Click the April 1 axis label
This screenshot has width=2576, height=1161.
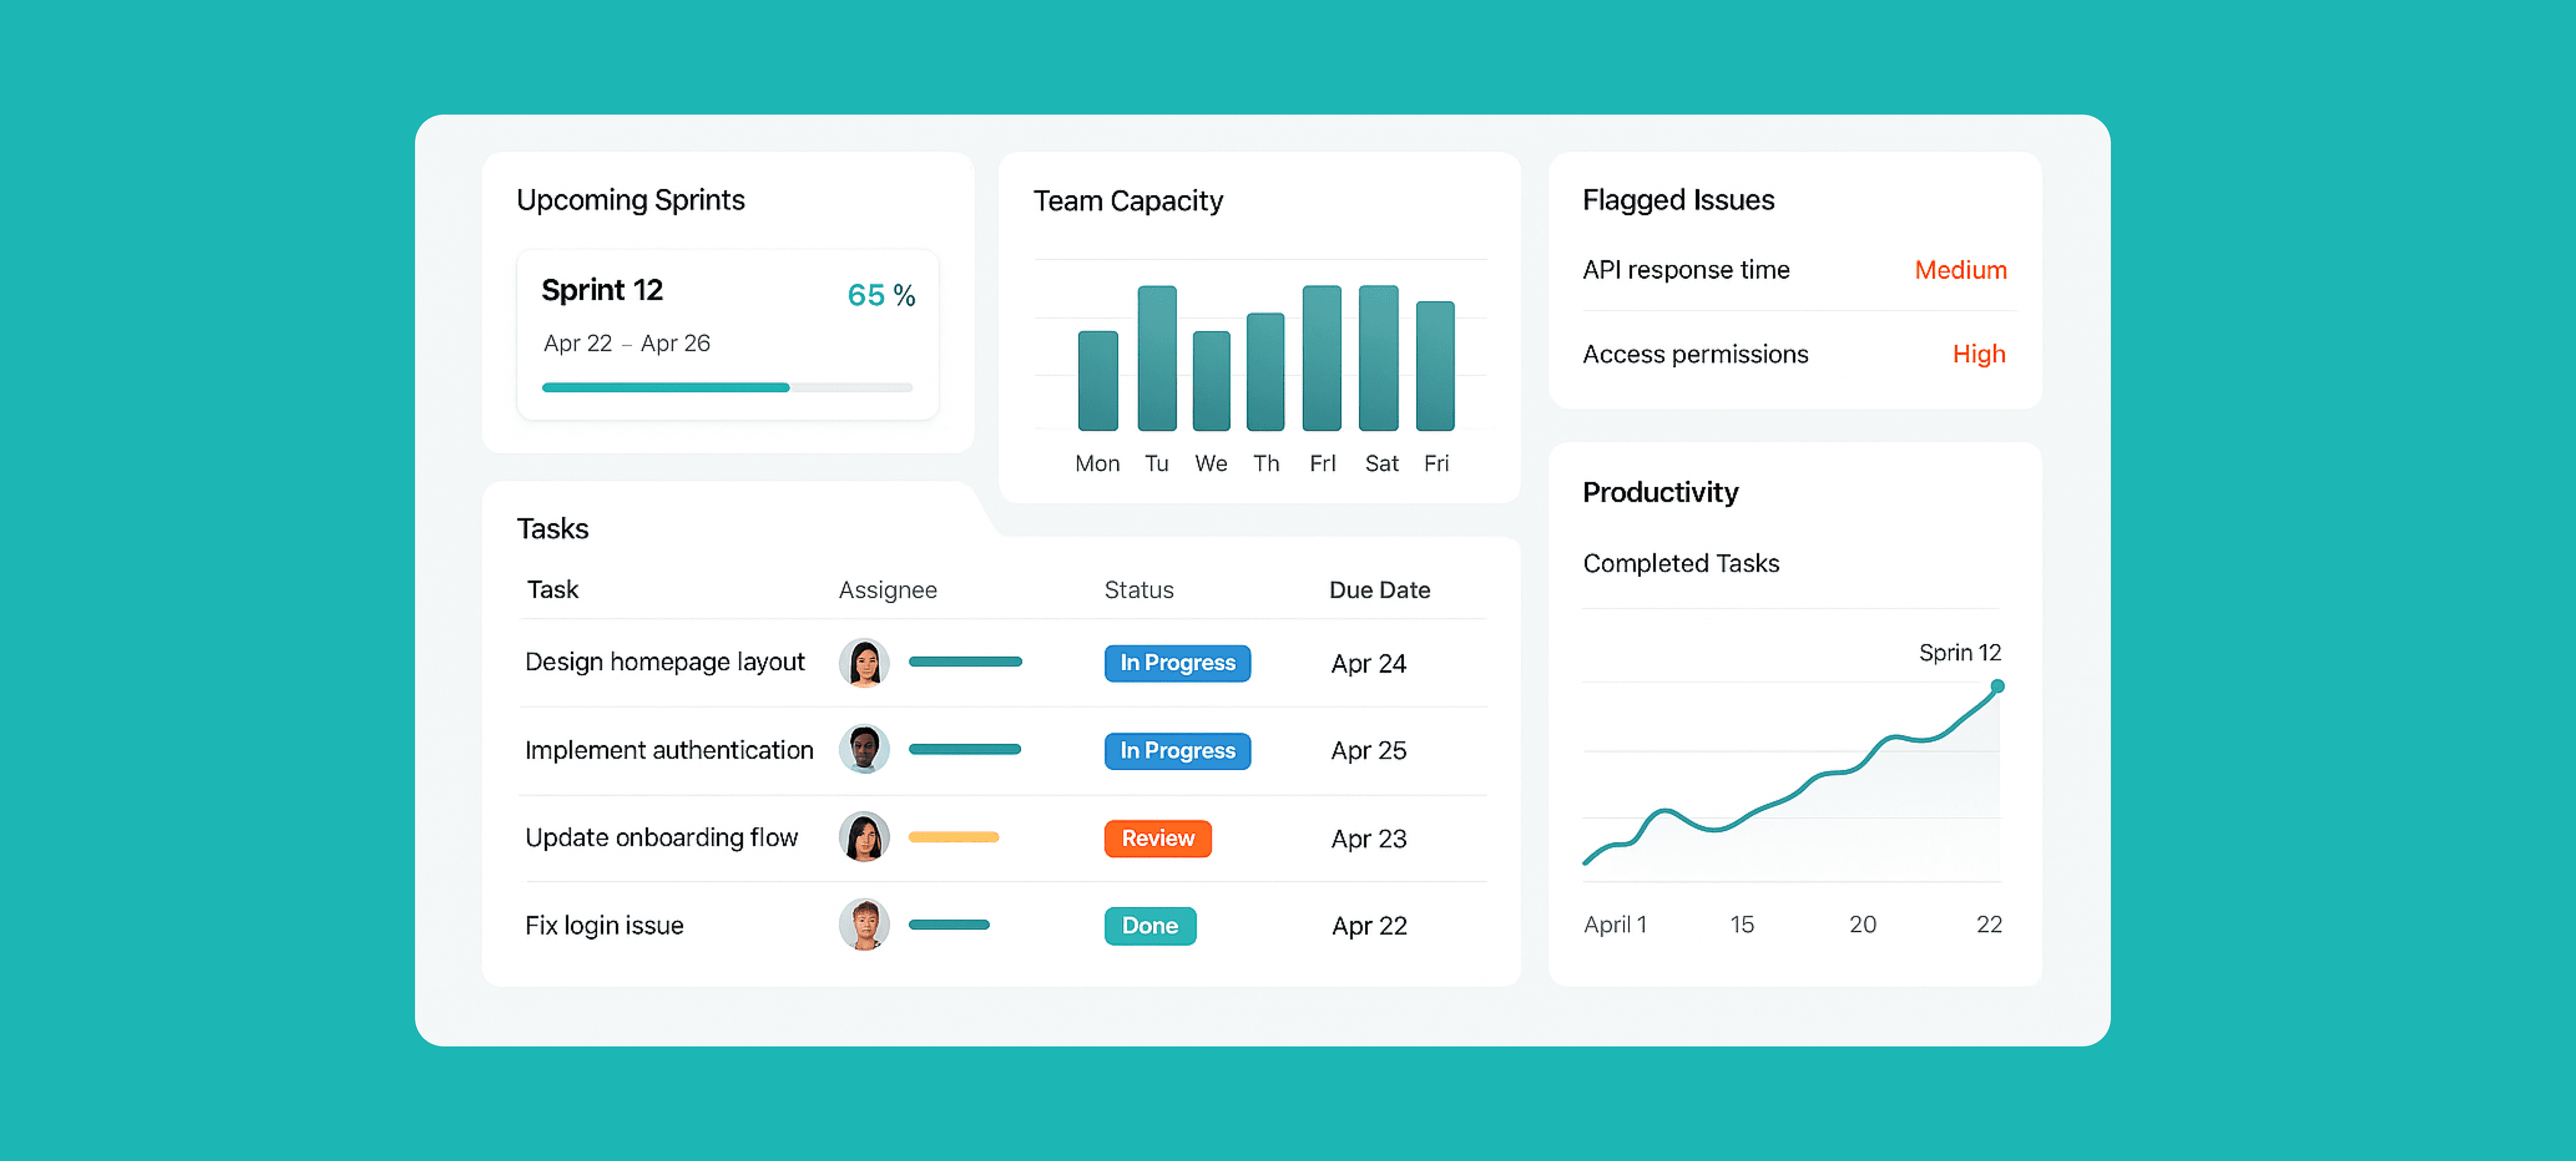[x=1615, y=924]
